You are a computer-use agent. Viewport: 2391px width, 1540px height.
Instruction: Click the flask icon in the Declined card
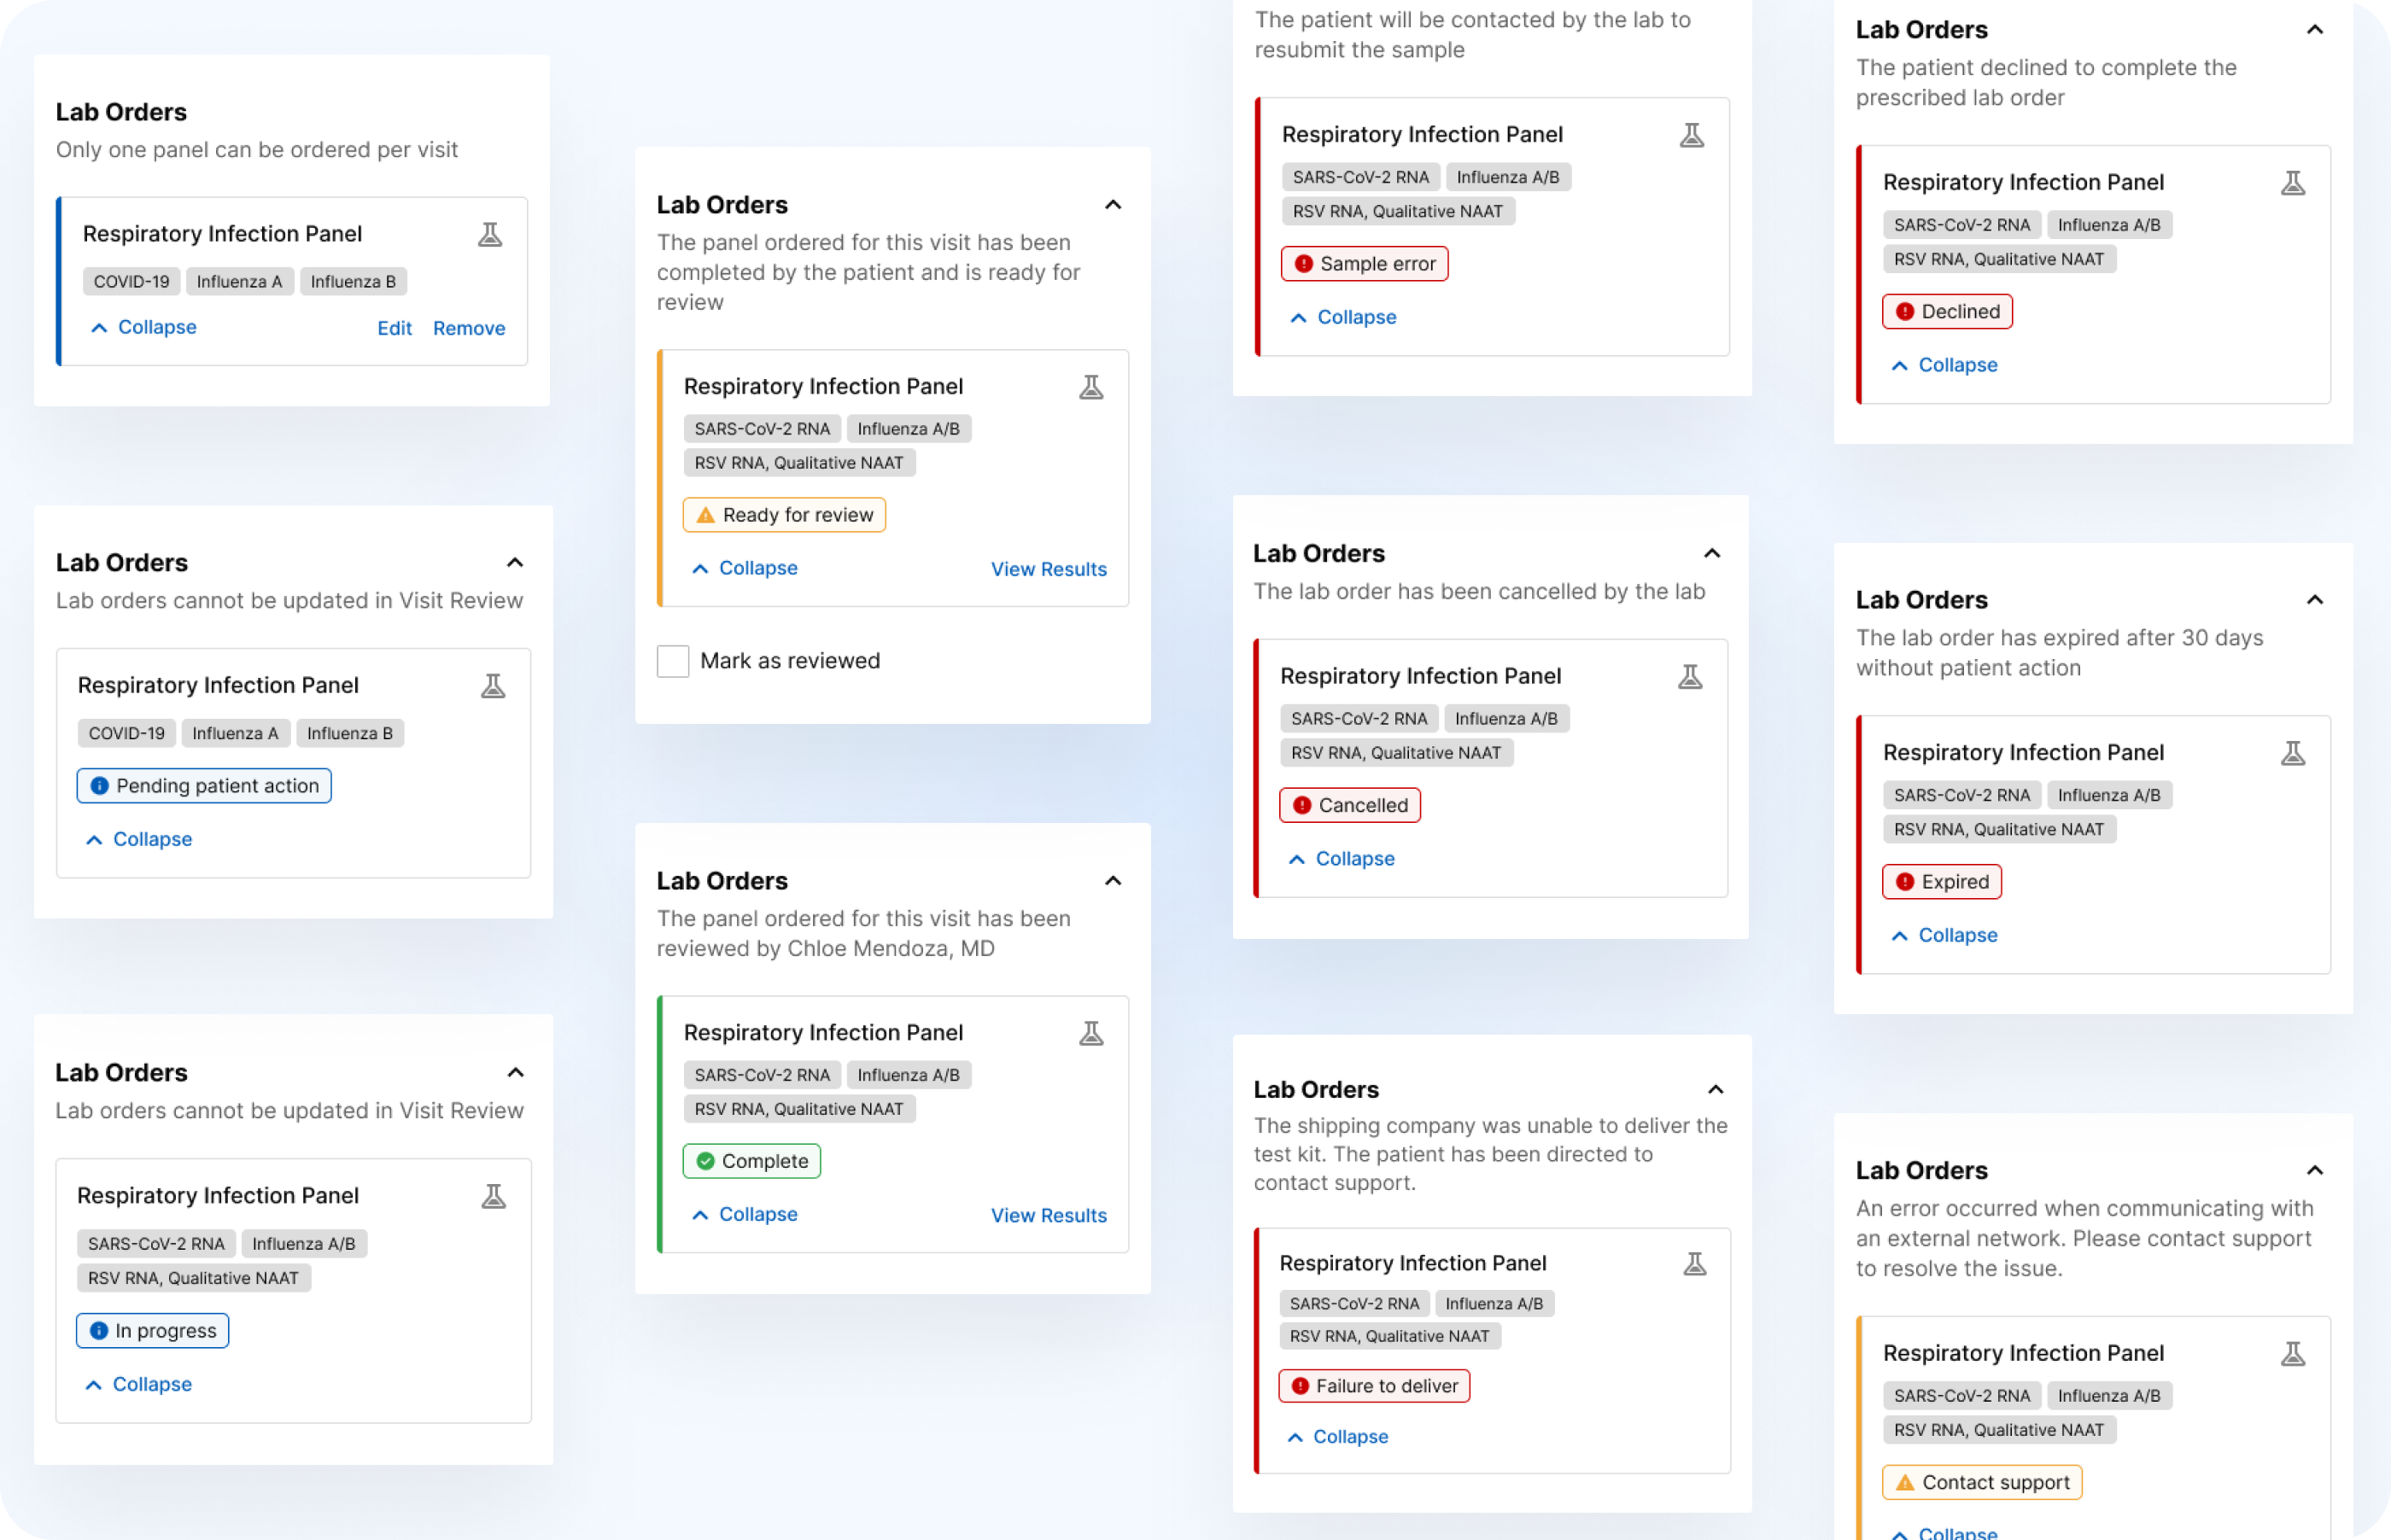(x=2293, y=183)
